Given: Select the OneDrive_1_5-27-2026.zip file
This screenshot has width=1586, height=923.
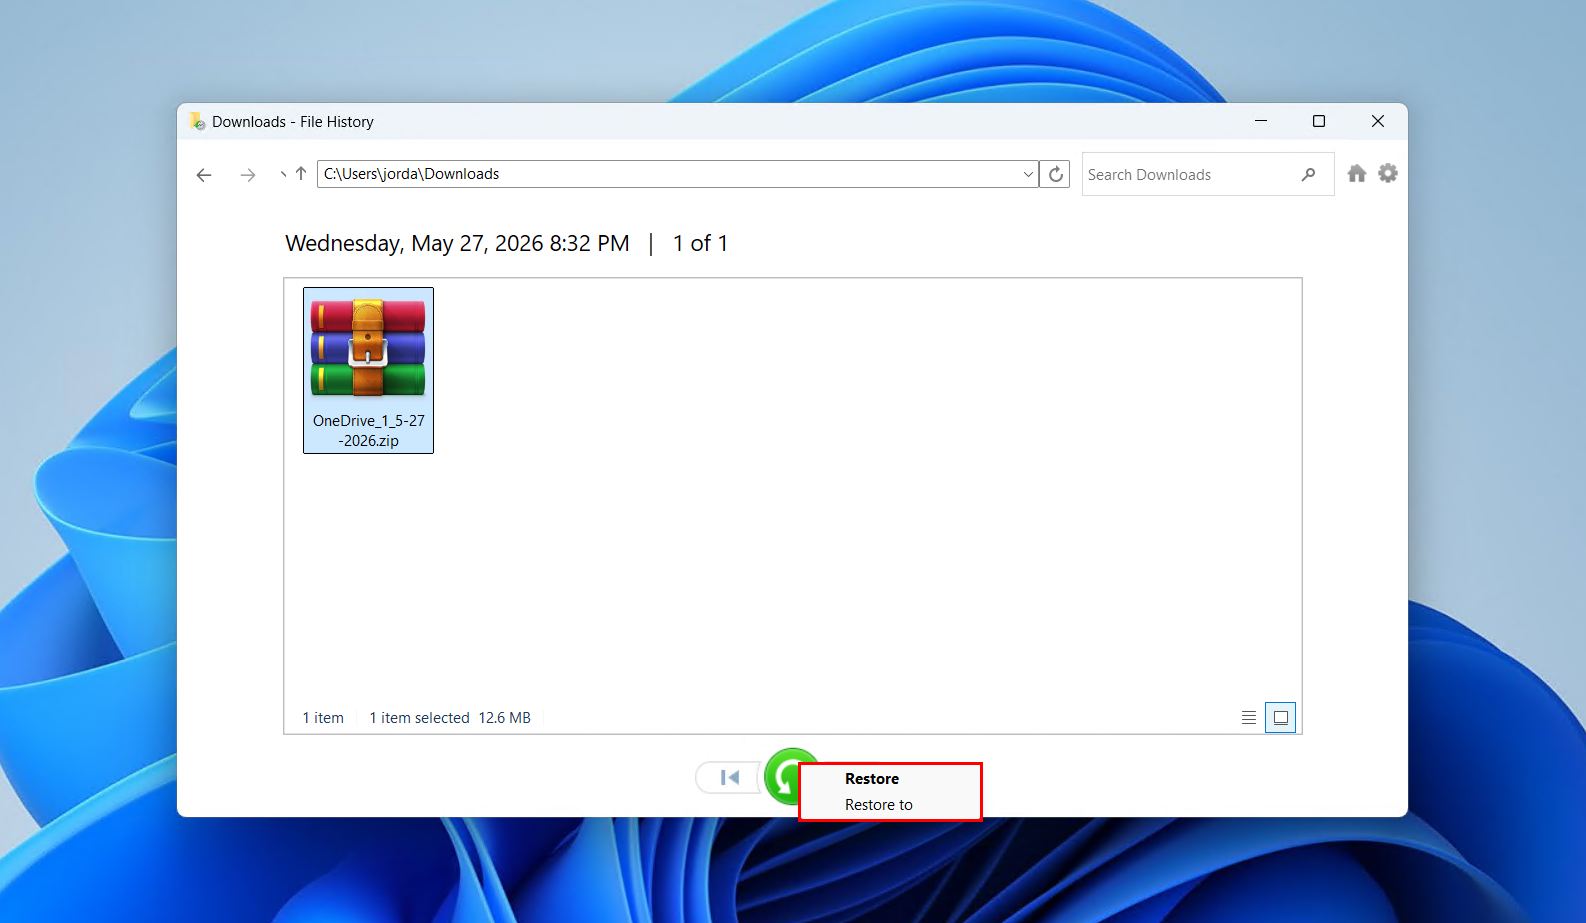Looking at the screenshot, I should (368, 371).
